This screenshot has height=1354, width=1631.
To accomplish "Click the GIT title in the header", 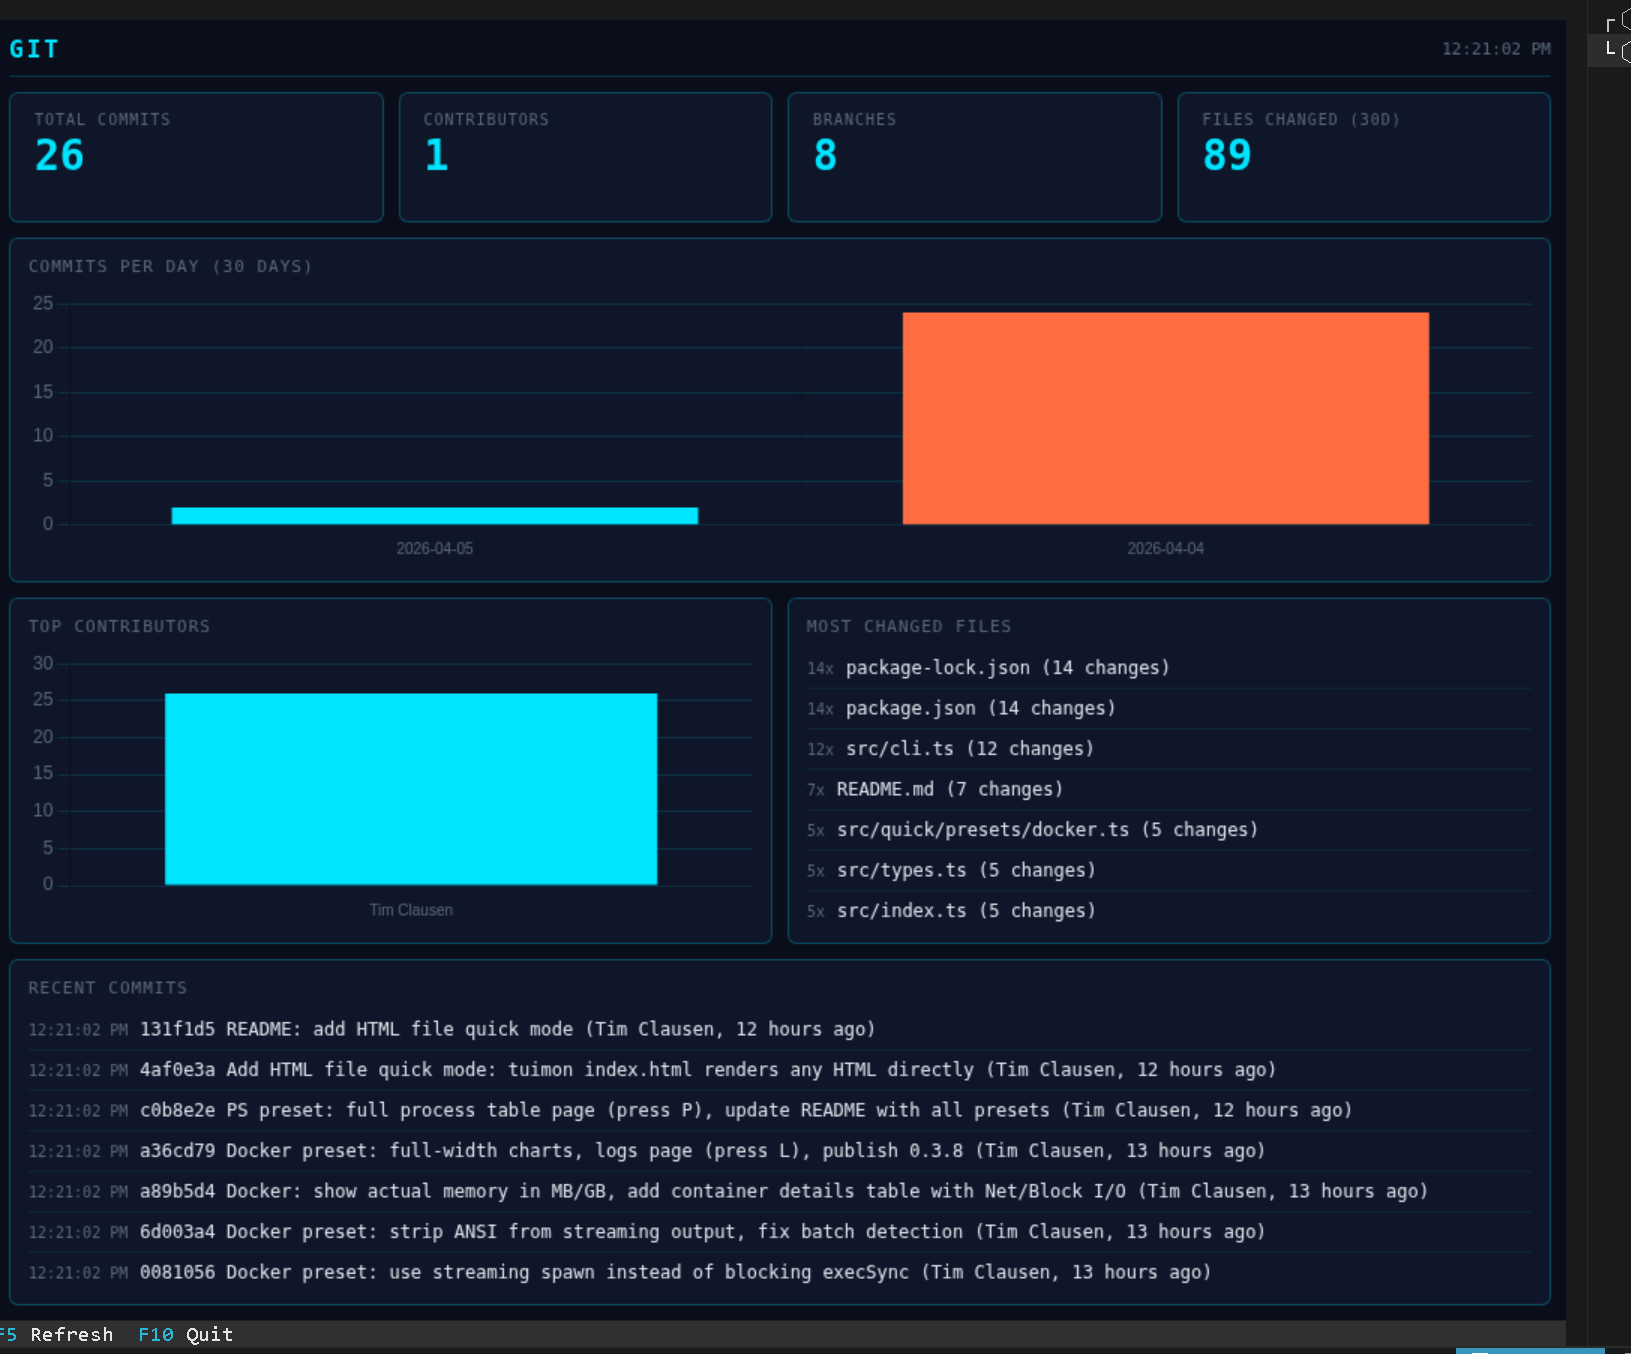I will pyautogui.click(x=33, y=48).
